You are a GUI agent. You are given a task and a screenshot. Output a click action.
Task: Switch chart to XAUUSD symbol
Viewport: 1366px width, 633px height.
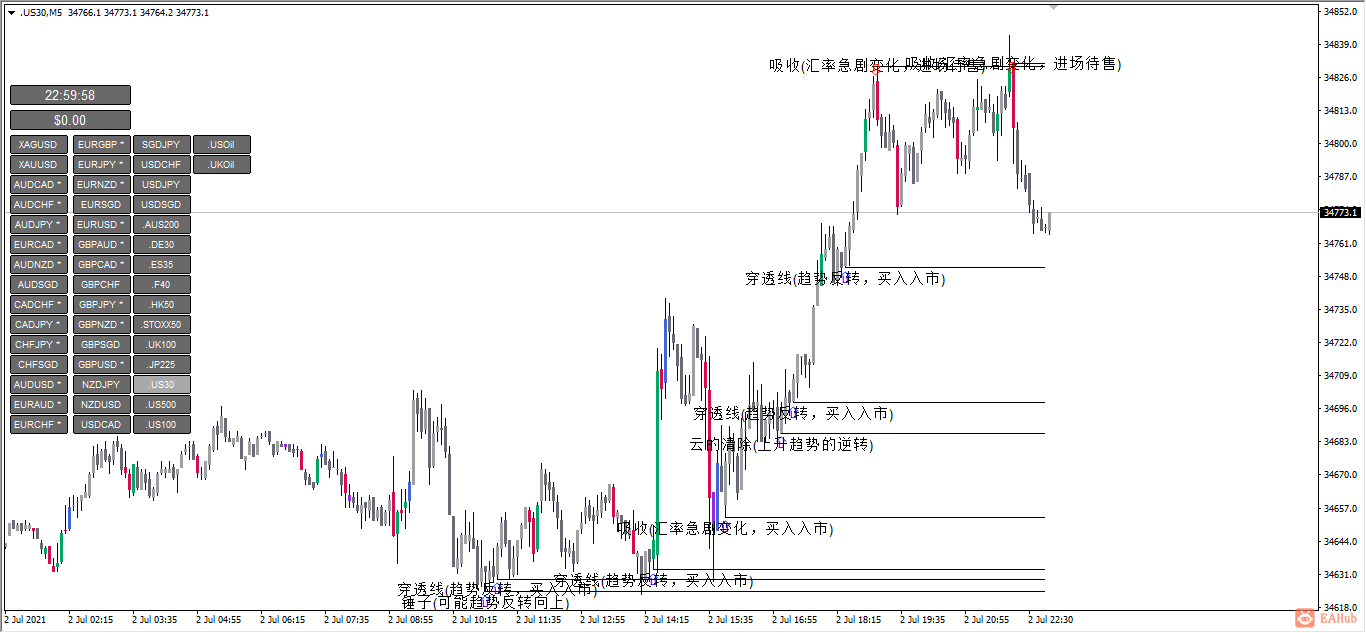pos(39,165)
